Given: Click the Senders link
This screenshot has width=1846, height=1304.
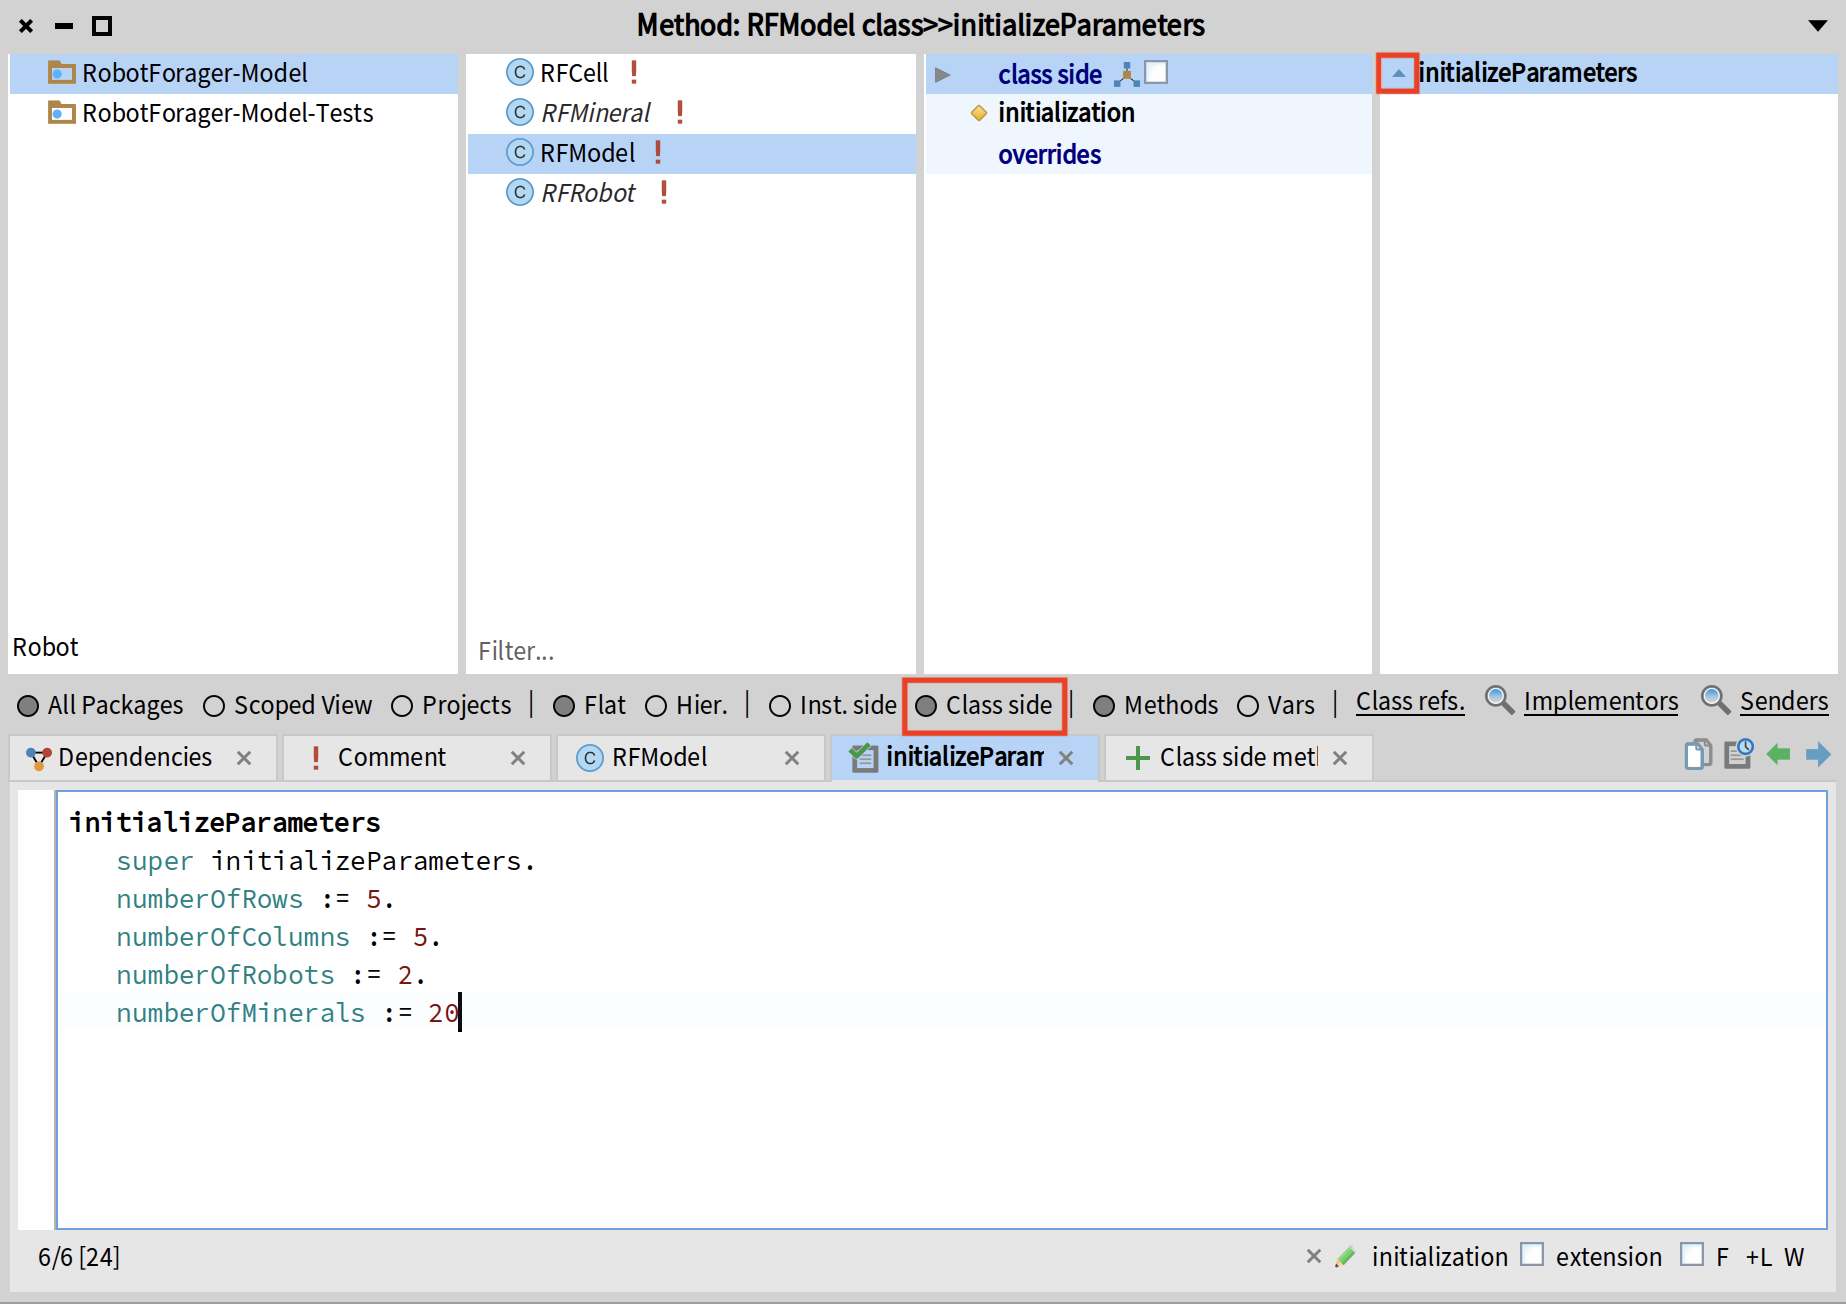Looking at the screenshot, I should click(x=1783, y=702).
